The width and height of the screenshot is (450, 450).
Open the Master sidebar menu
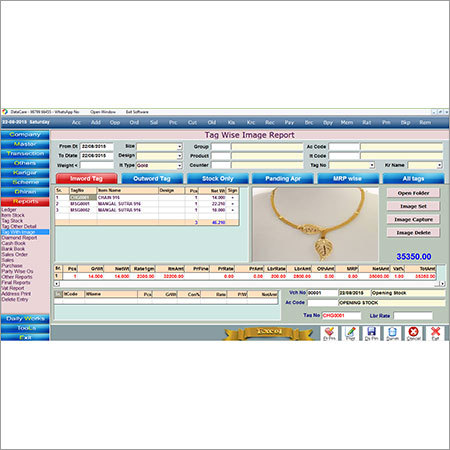25,144
